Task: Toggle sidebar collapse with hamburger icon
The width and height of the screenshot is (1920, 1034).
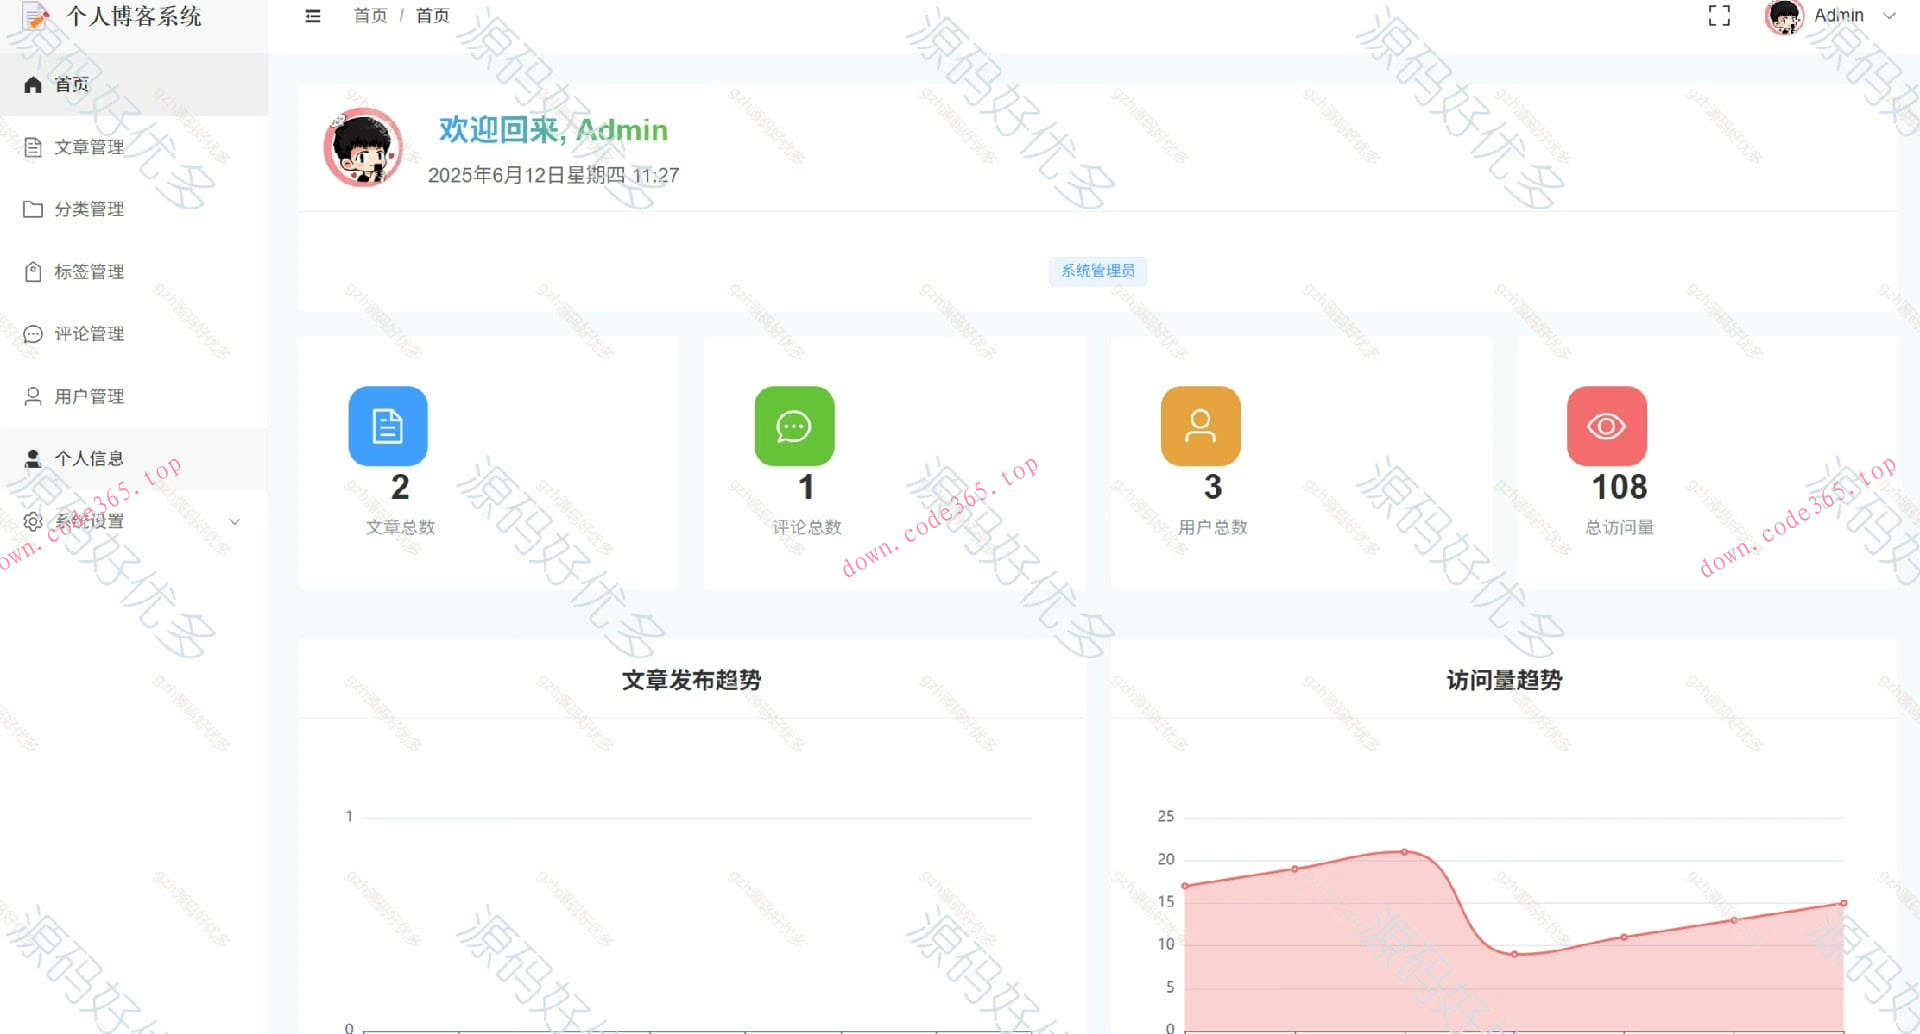Action: click(313, 16)
